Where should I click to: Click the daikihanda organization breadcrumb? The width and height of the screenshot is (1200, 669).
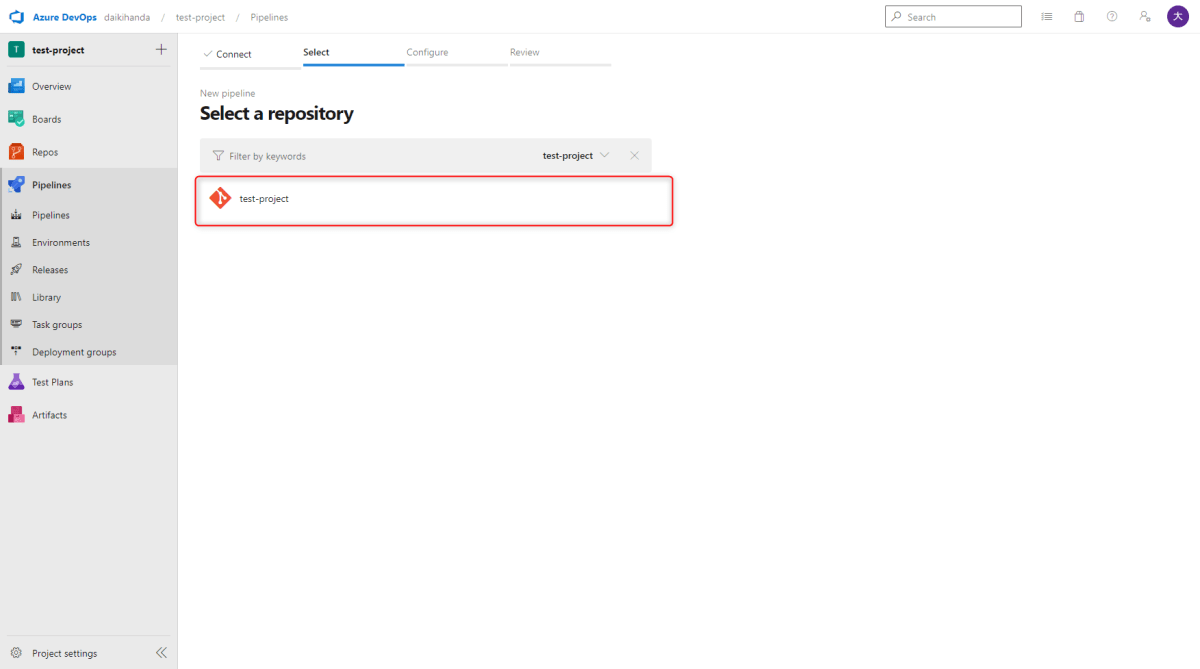coord(127,17)
